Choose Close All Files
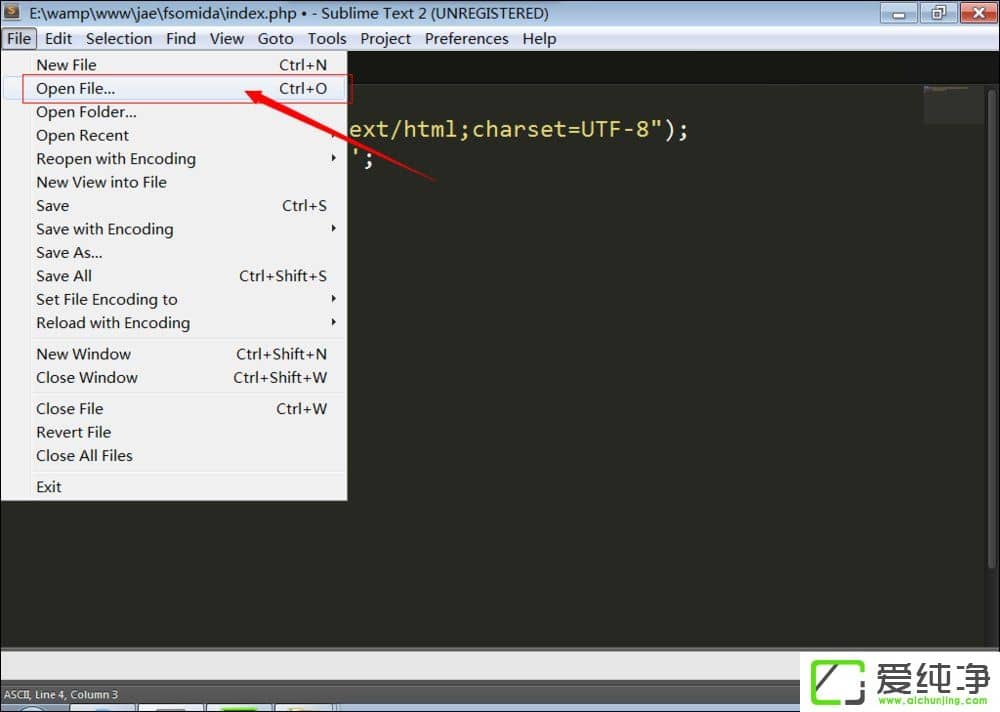Screen dimensions: 1000x712 [x=84, y=455]
